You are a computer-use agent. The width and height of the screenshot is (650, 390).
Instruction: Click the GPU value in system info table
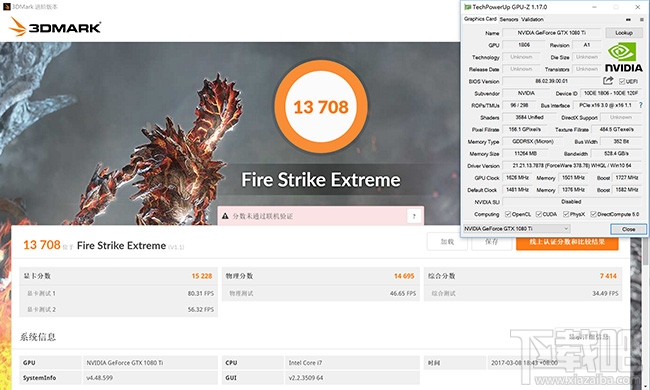pyautogui.click(x=125, y=363)
